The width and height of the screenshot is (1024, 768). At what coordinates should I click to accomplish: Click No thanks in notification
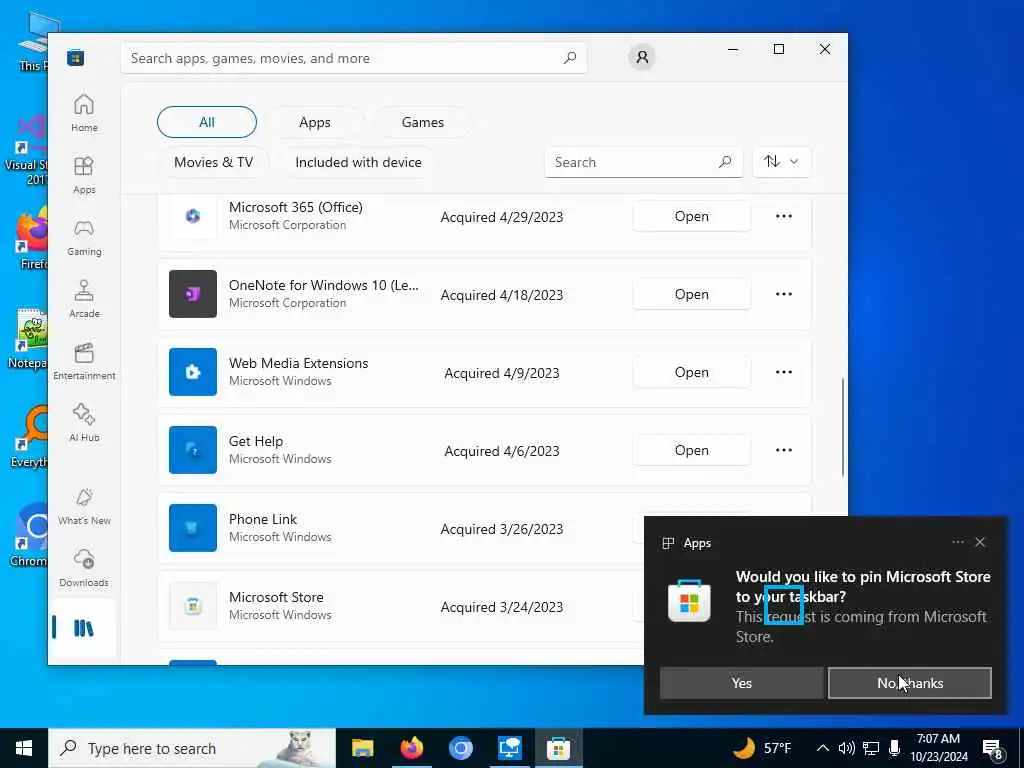(910, 683)
